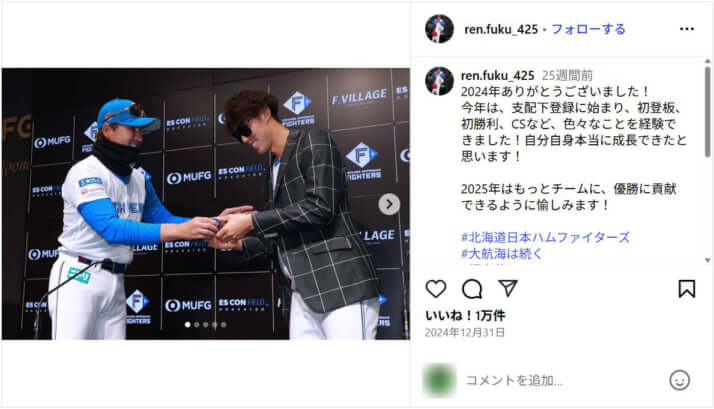Image resolution: width=714 pixels, height=409 pixels.
Task: Open ren.fuku_425 username link in header
Action: coord(501,29)
